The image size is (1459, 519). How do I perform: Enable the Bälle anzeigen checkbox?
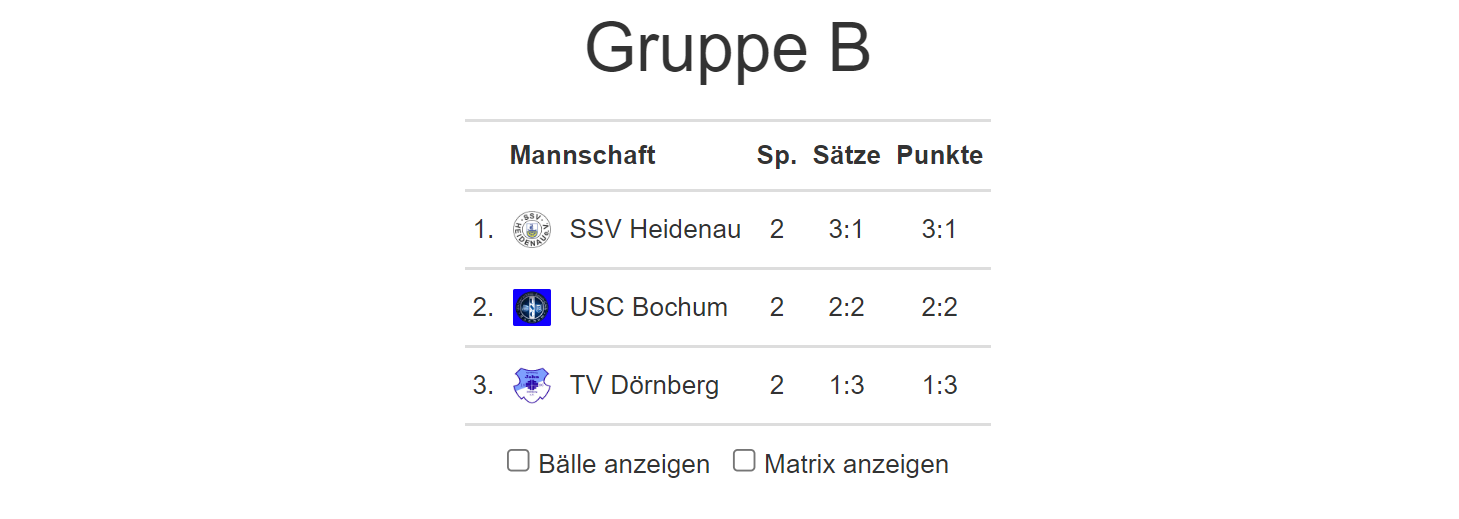tap(518, 461)
